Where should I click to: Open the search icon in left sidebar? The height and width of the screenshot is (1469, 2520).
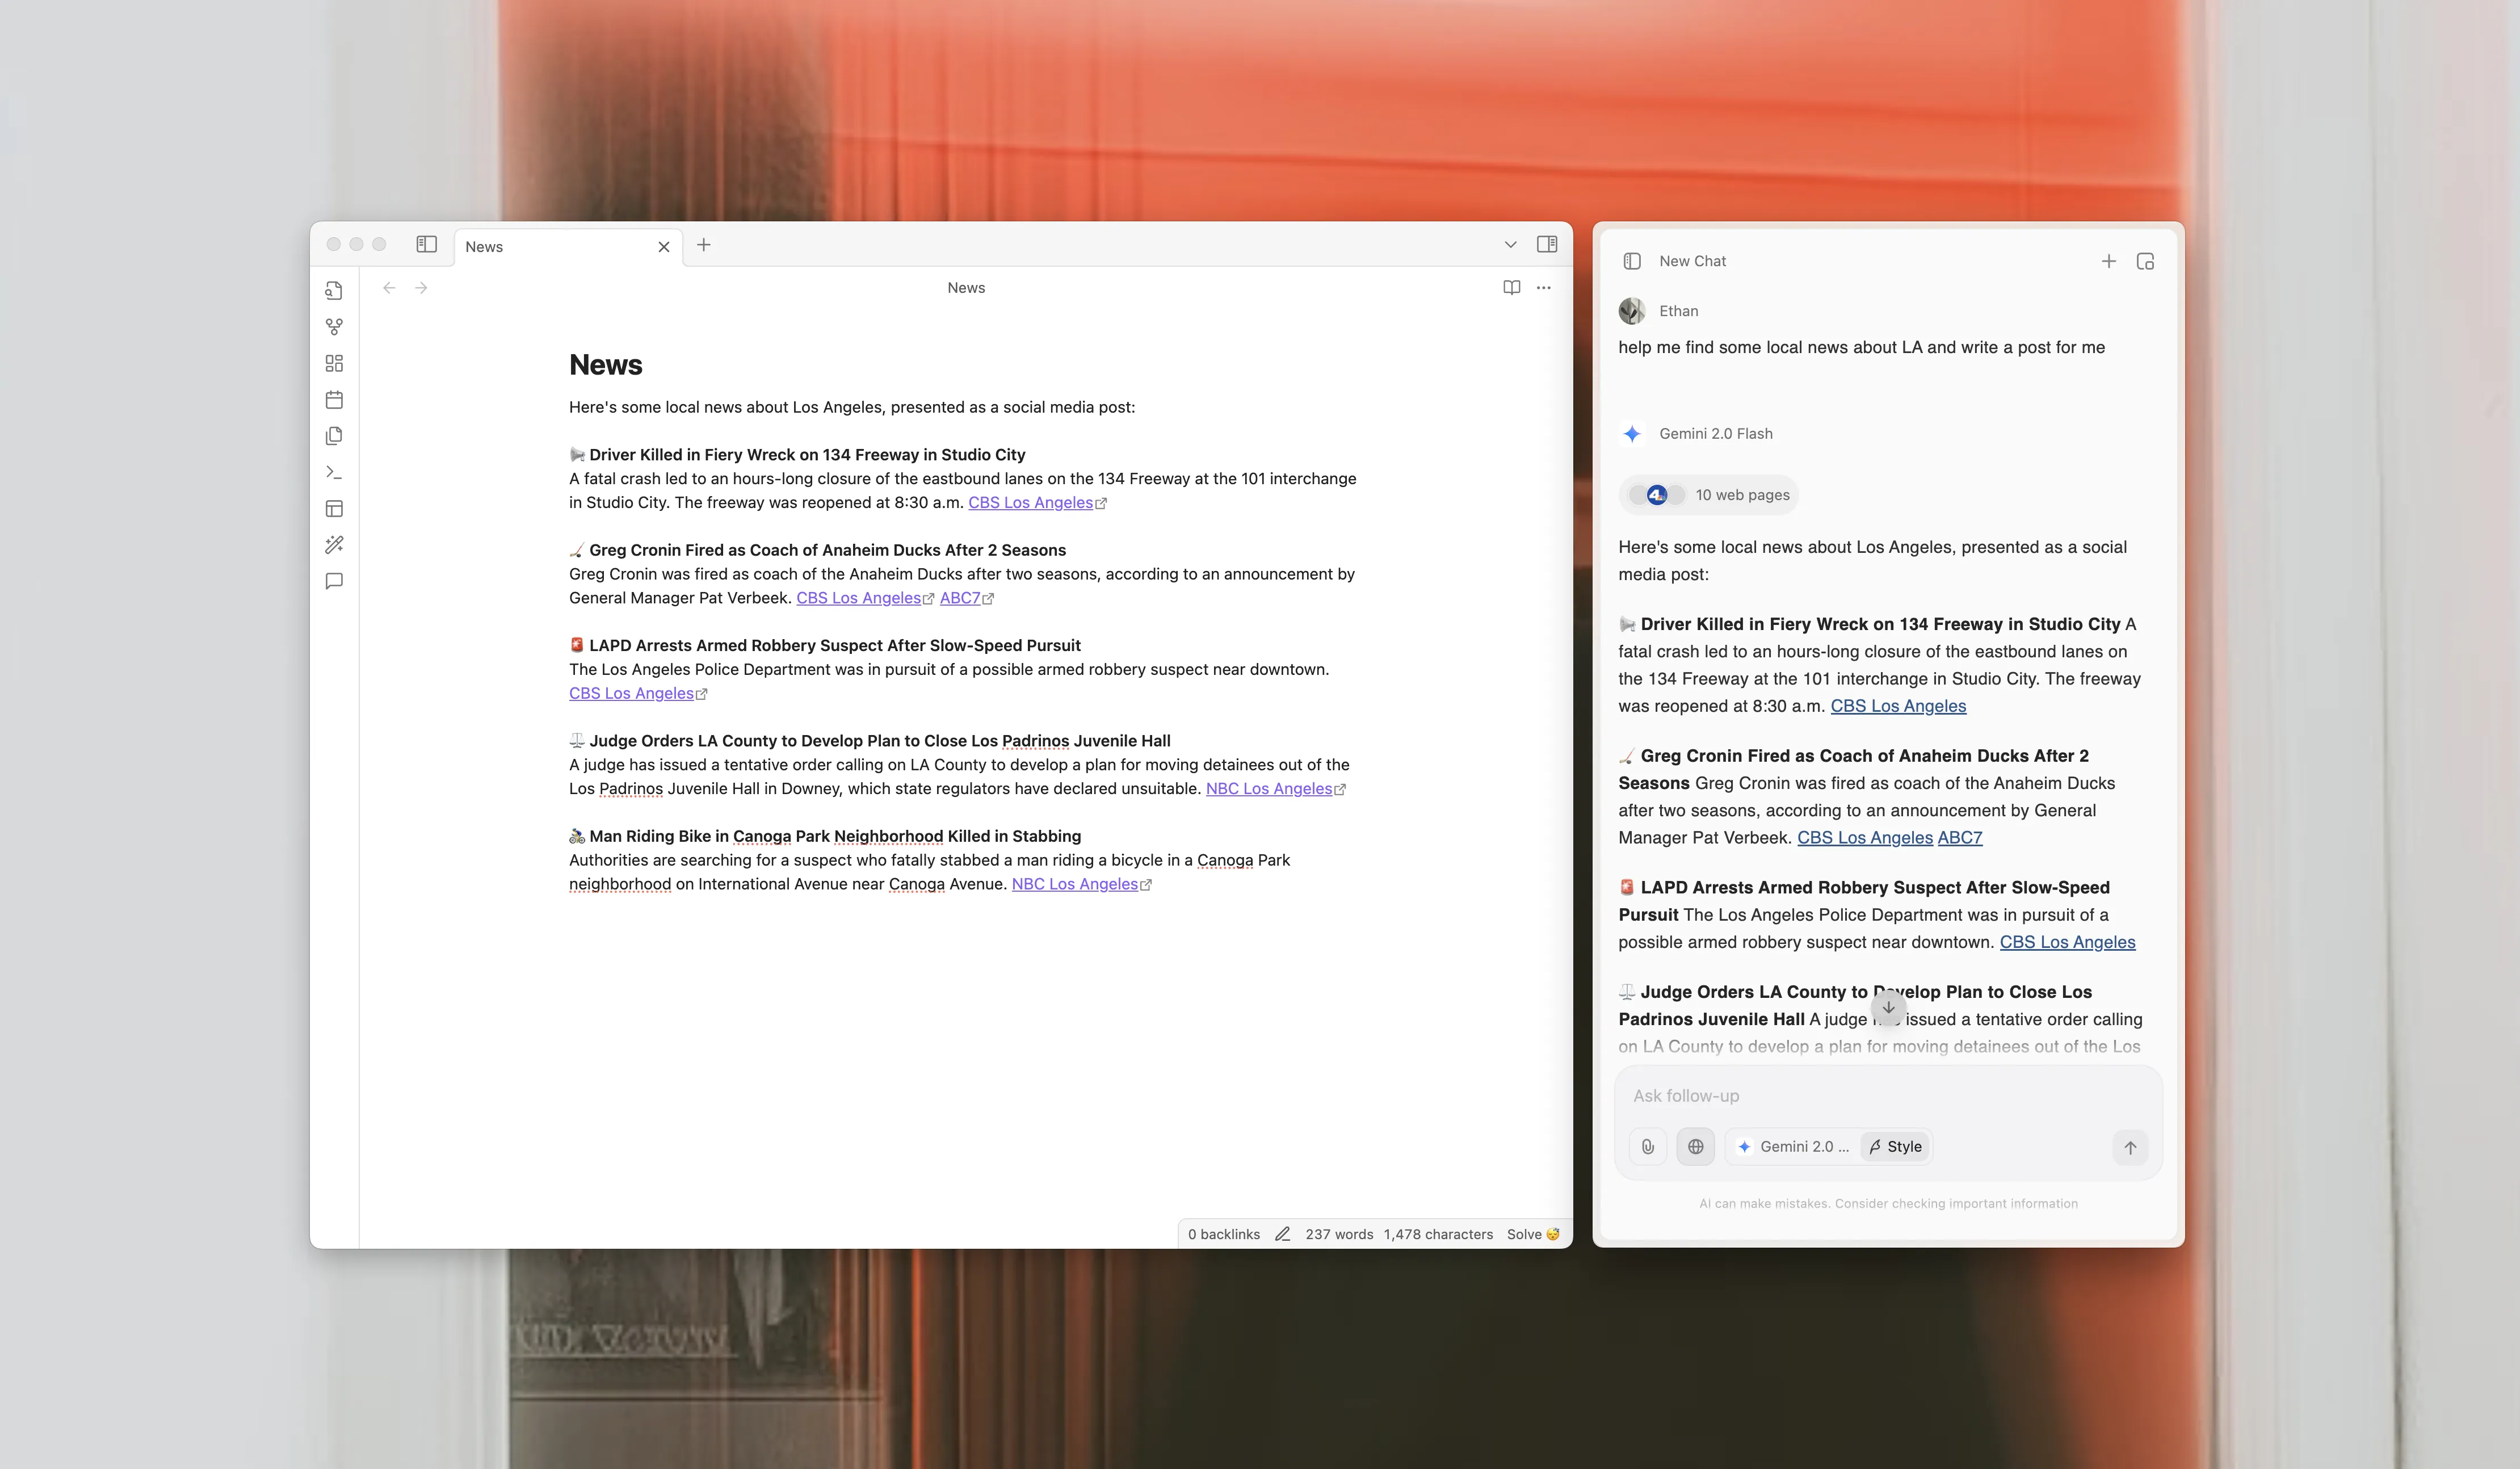click(x=334, y=291)
